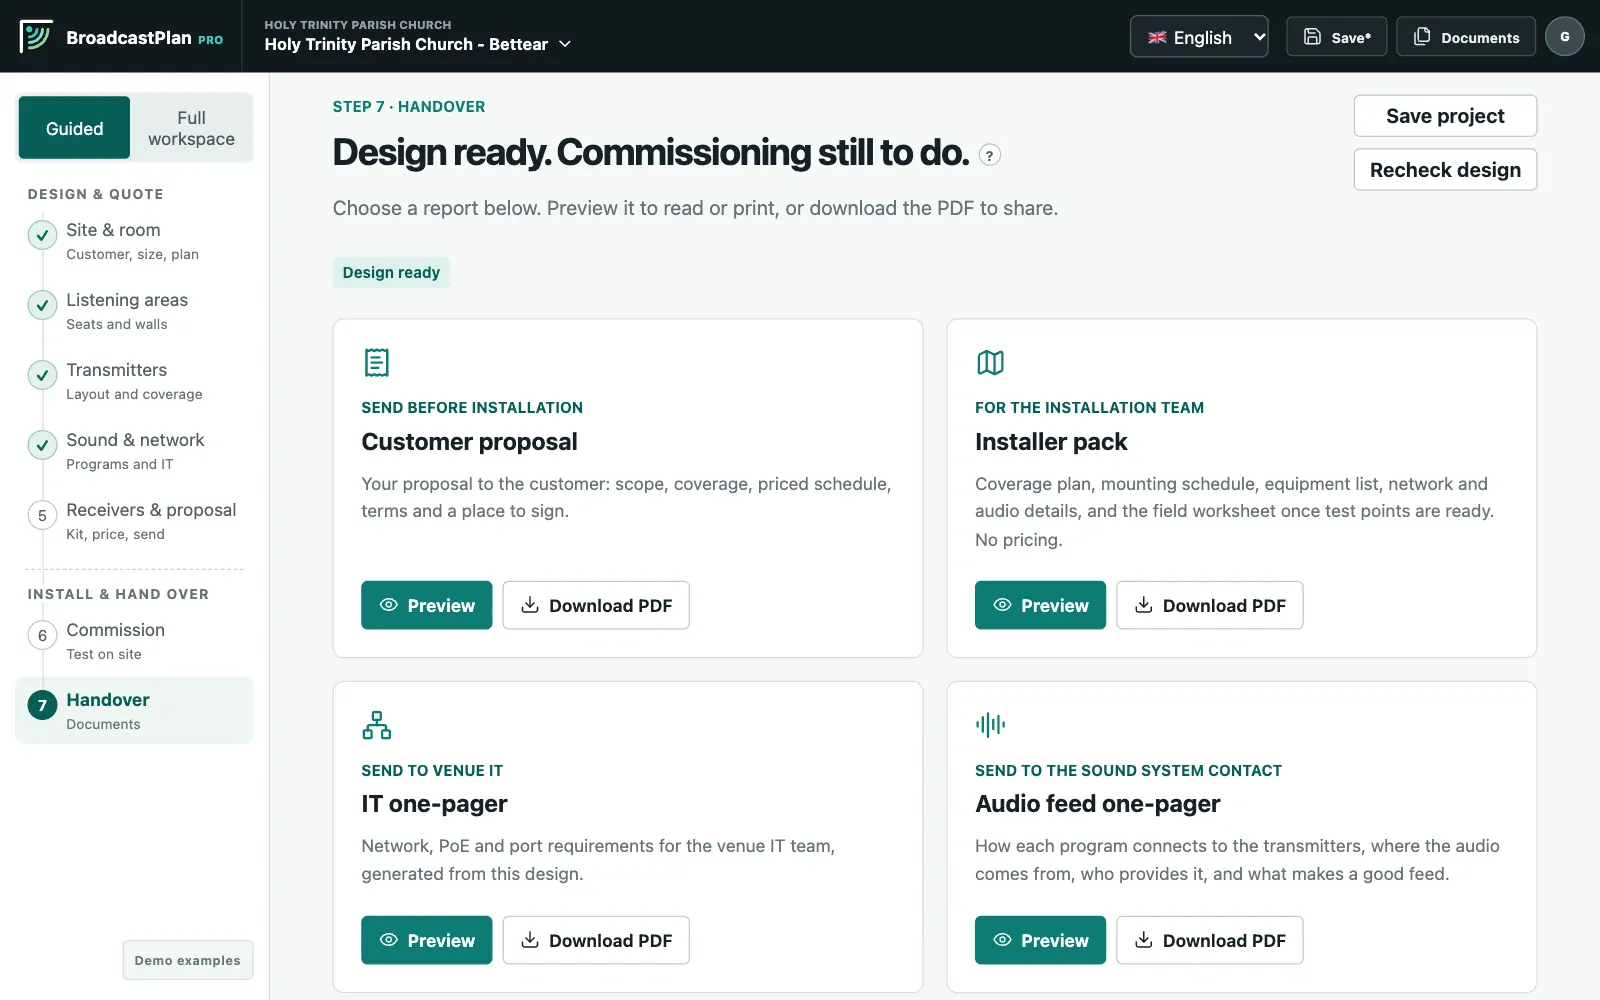Go to Site & room step
This screenshot has width=1600, height=1000.
coord(135,240)
